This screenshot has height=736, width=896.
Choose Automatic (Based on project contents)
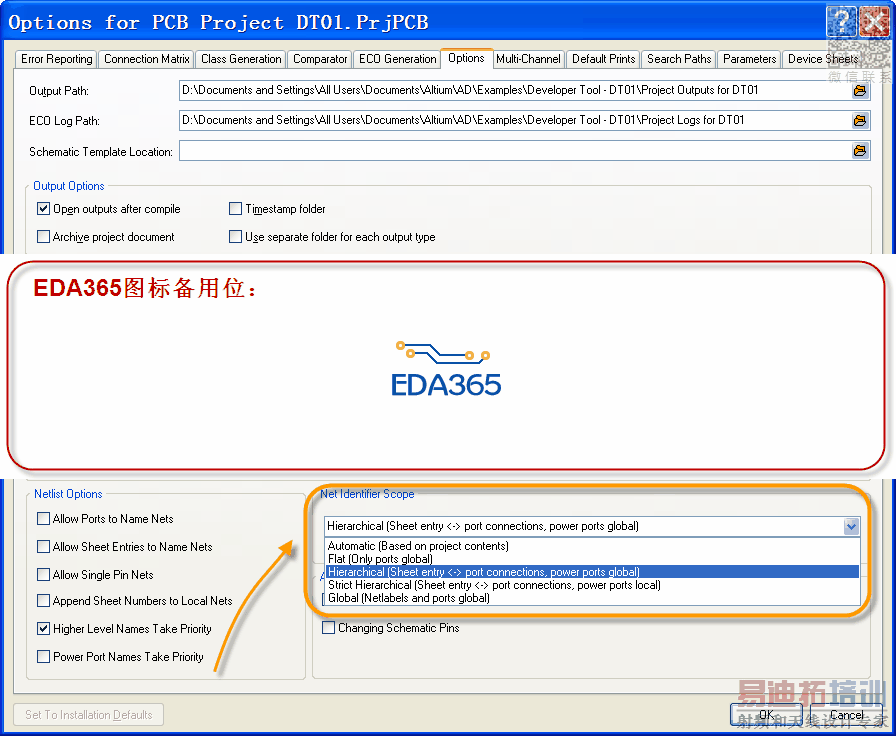pos(593,546)
